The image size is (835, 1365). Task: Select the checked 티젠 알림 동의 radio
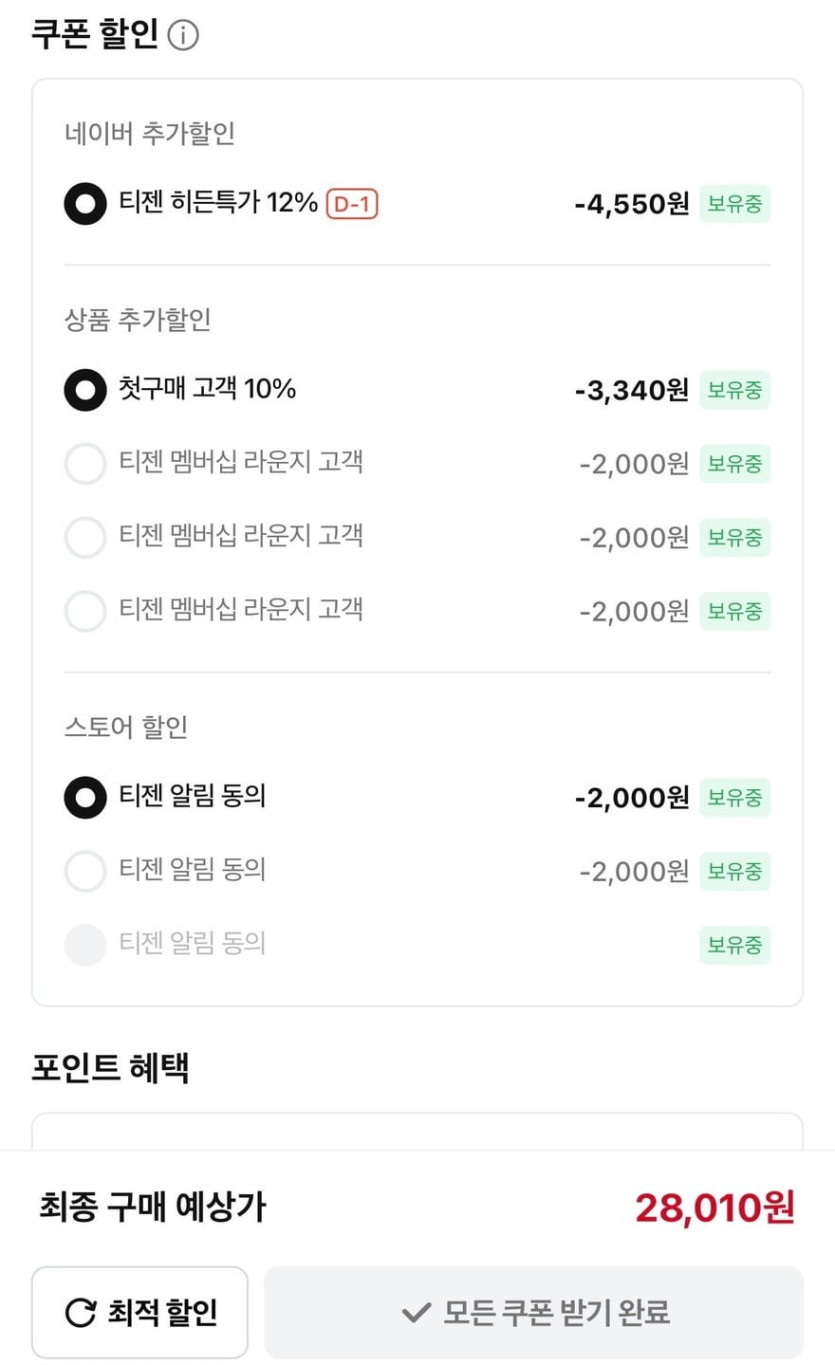point(85,798)
